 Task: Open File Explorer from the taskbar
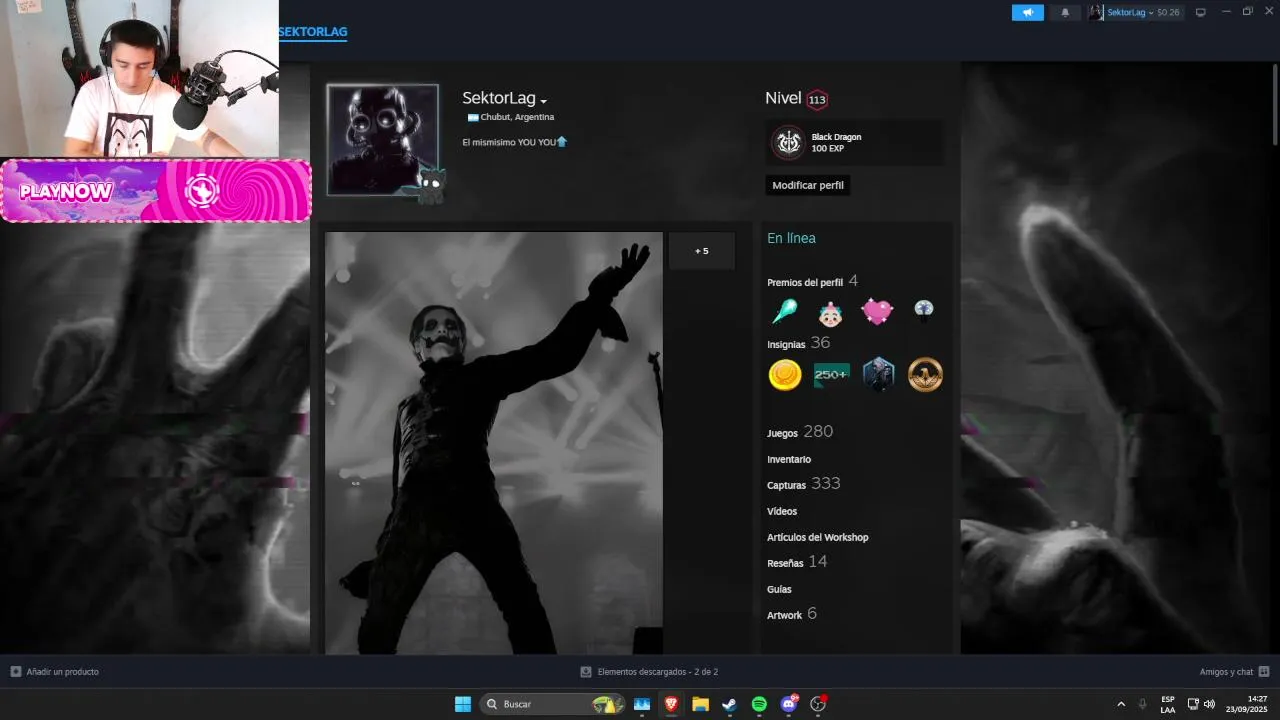click(x=700, y=704)
